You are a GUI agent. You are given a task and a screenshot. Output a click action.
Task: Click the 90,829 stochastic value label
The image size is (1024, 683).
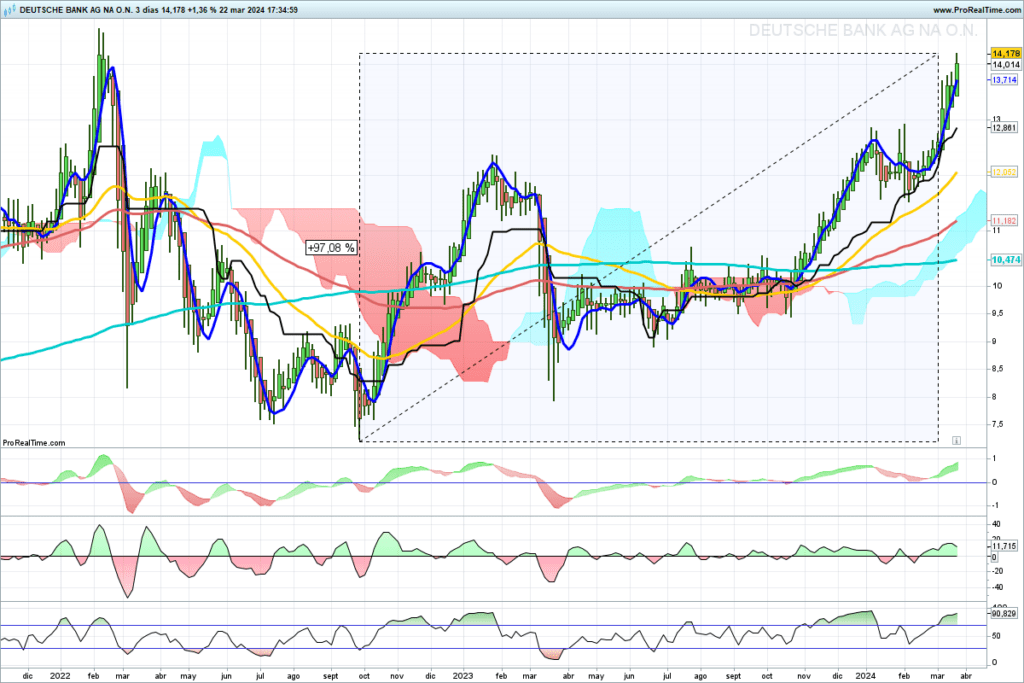pos(1004,614)
